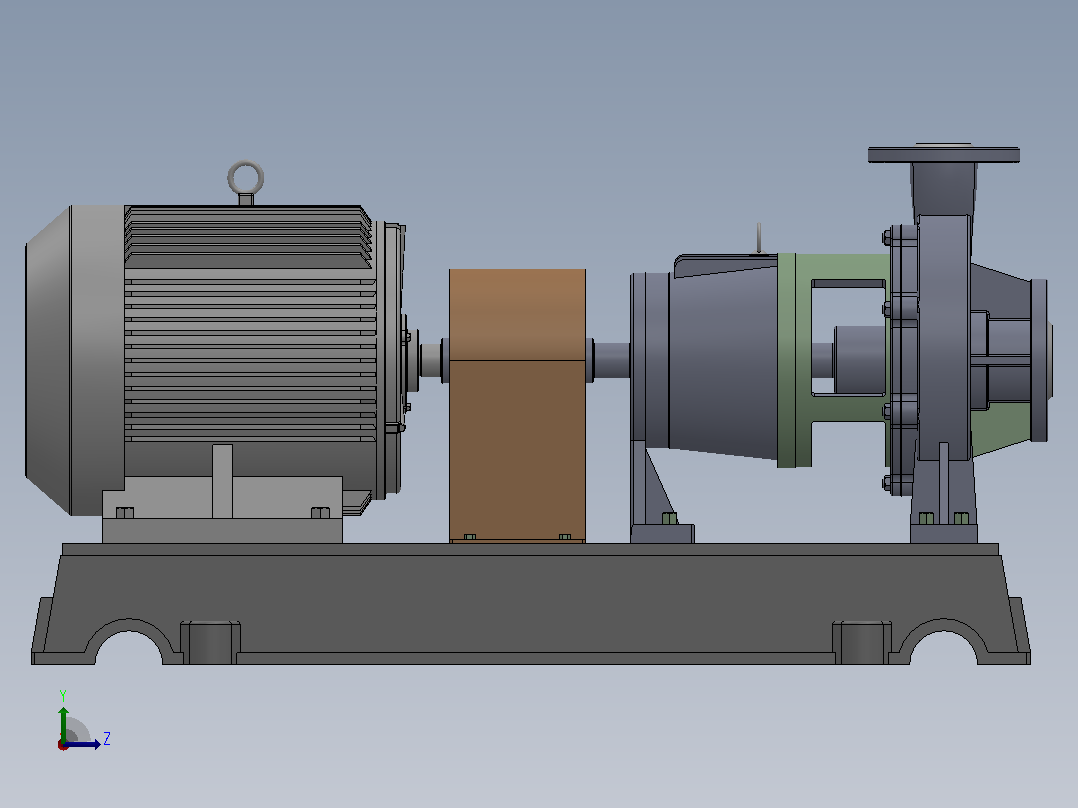The width and height of the screenshot is (1078, 808).
Task: Click the right cylindrical boss on the base plate
Action: [x=861, y=642]
